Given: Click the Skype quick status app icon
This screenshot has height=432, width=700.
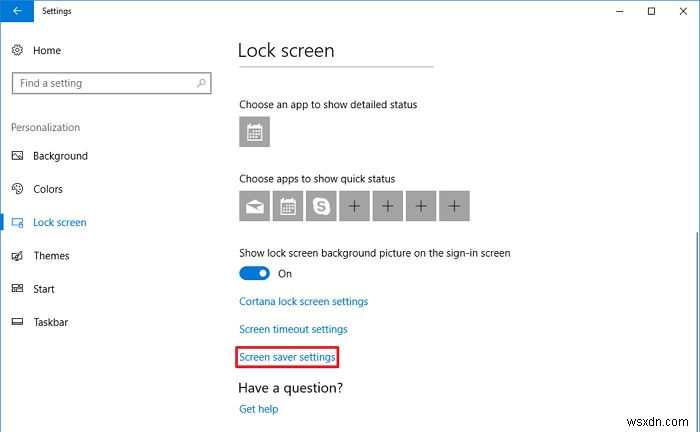Looking at the screenshot, I should pos(321,206).
